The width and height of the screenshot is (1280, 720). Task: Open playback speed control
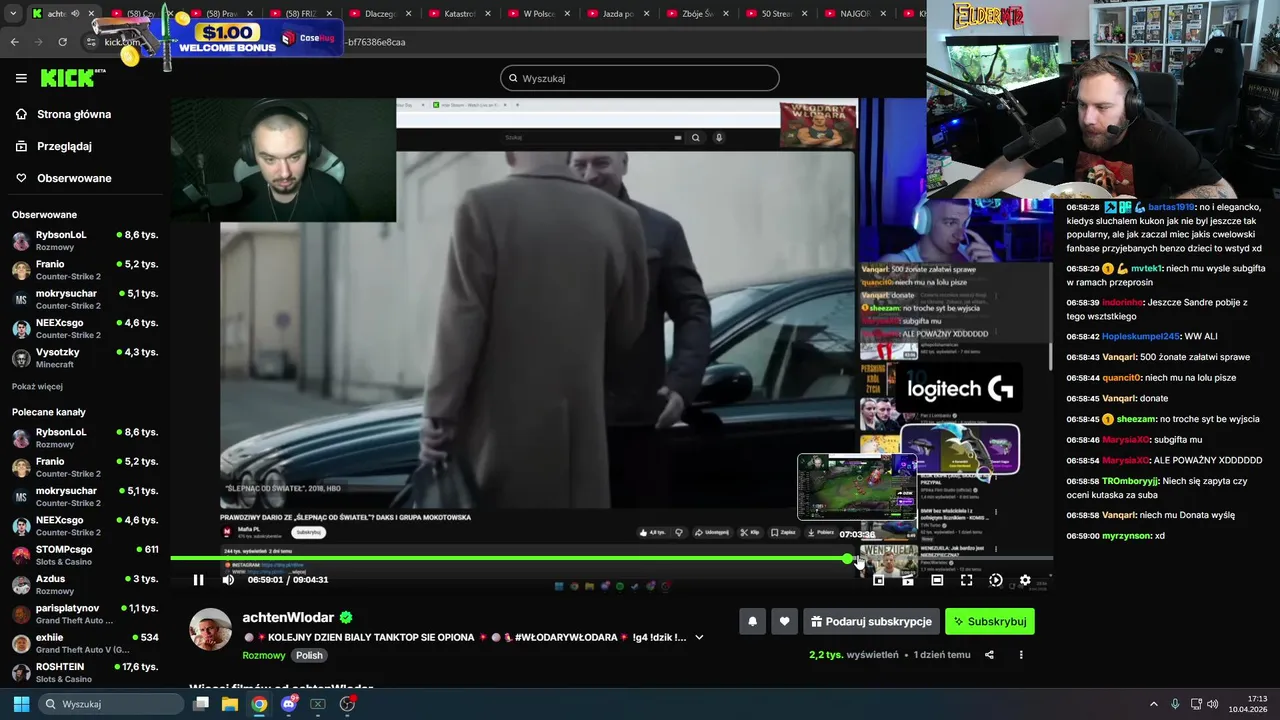[x=996, y=580]
